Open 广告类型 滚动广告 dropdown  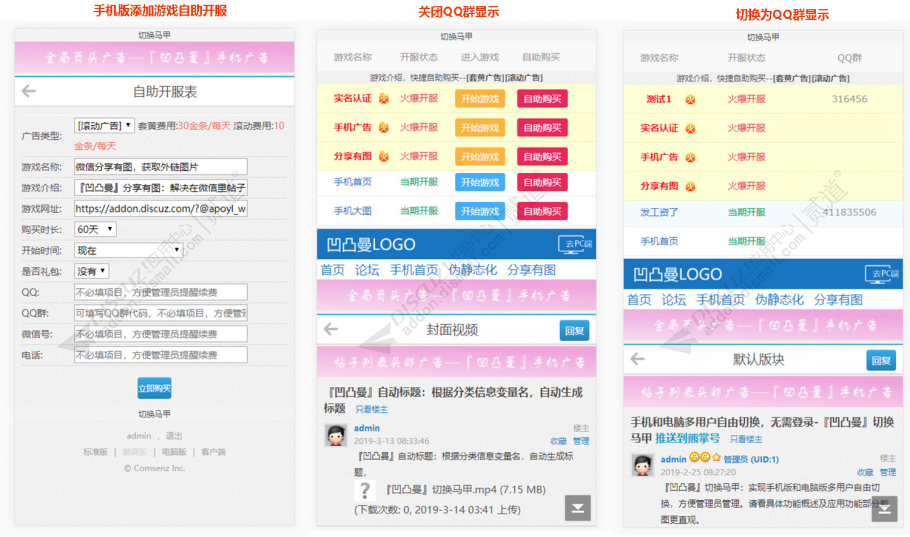tap(104, 125)
